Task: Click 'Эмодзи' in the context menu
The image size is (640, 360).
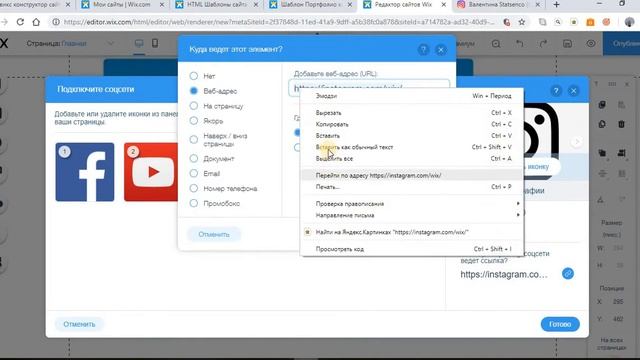Action: pos(411,96)
